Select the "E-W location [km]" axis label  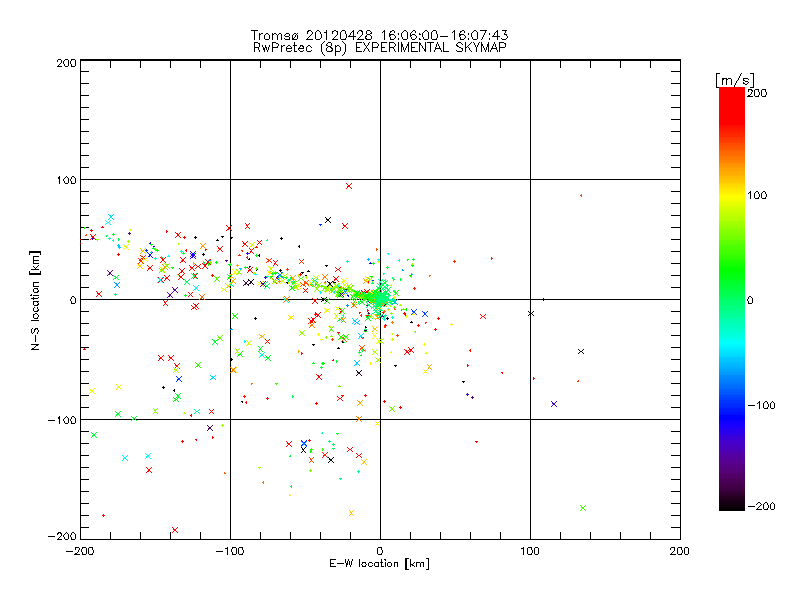(x=379, y=564)
